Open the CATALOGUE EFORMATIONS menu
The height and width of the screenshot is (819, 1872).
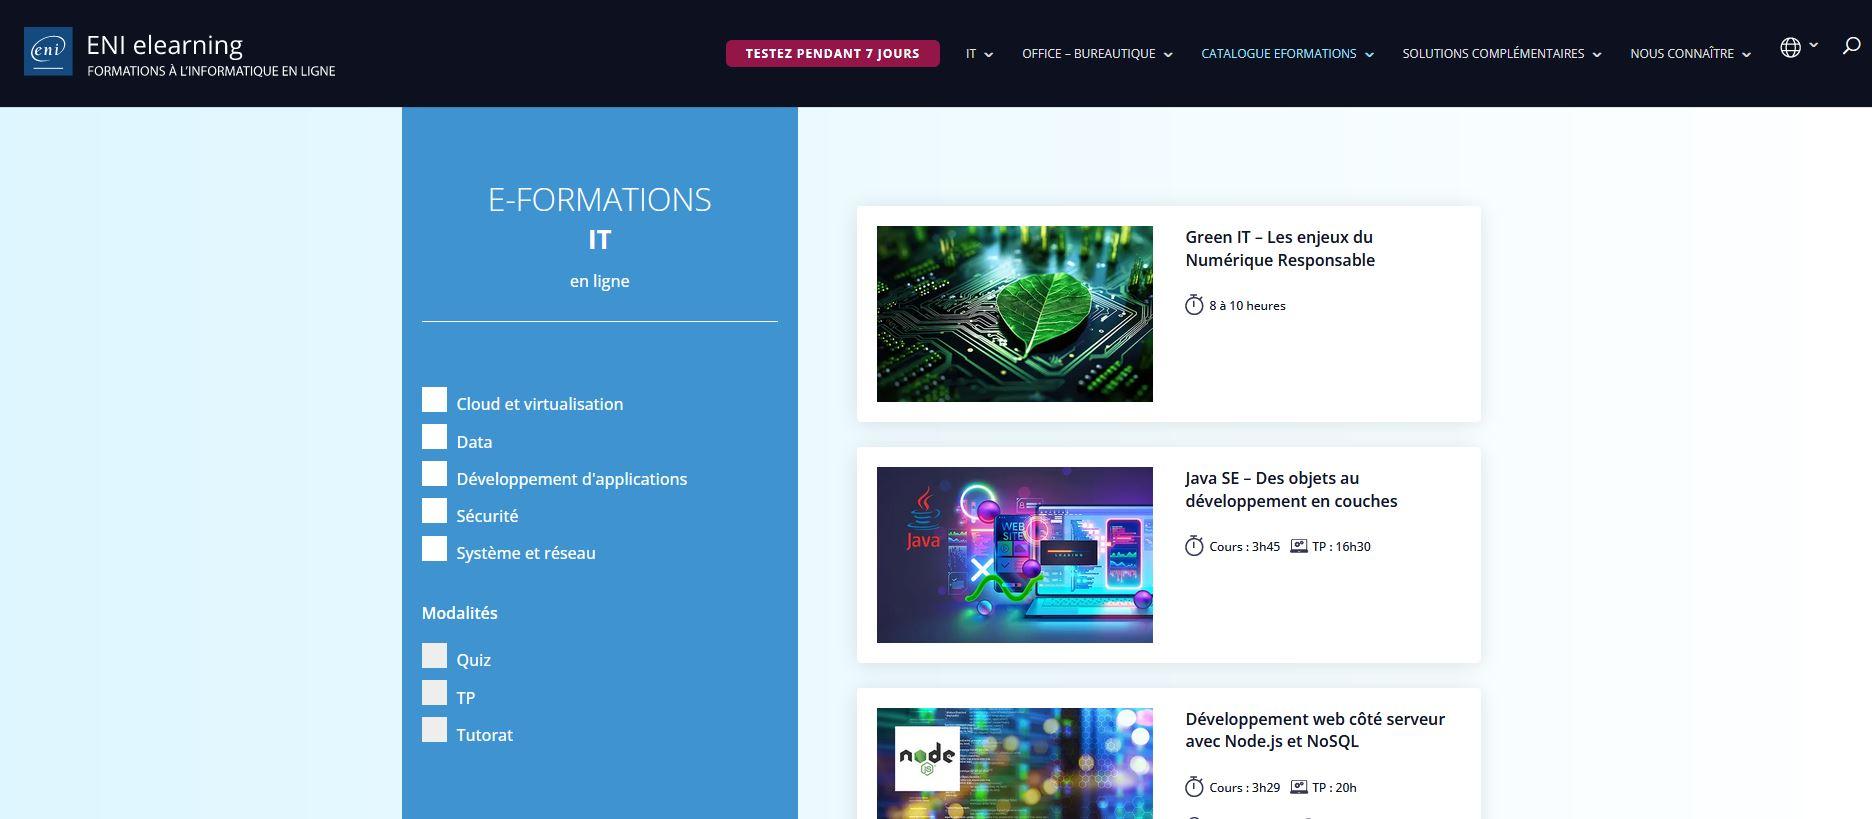coord(1279,54)
